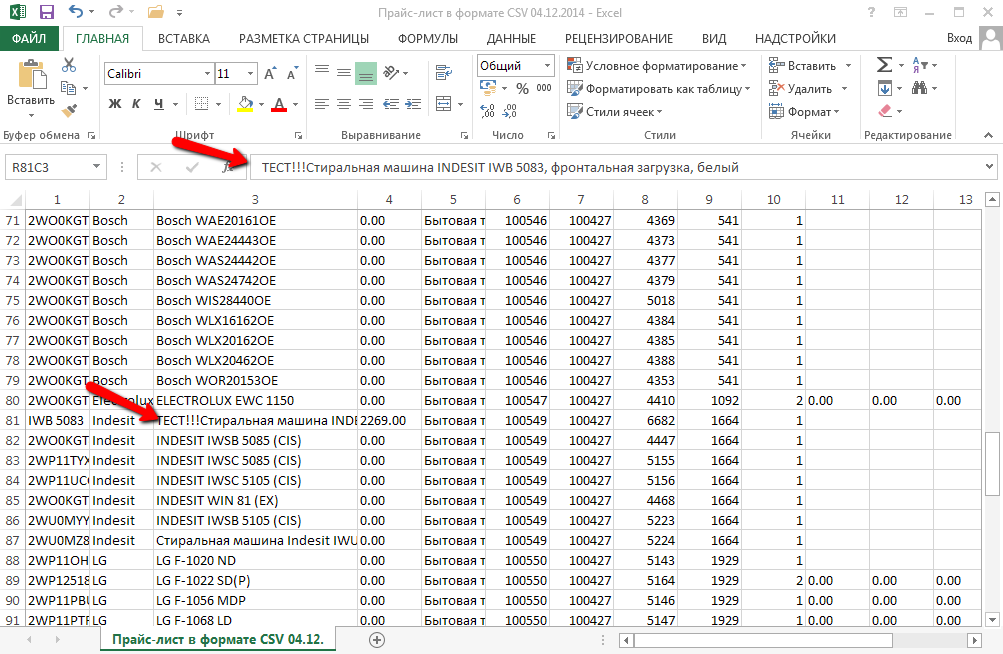The height and width of the screenshot is (654, 1003).
Task: Click the Формат cells button
Action: click(803, 111)
